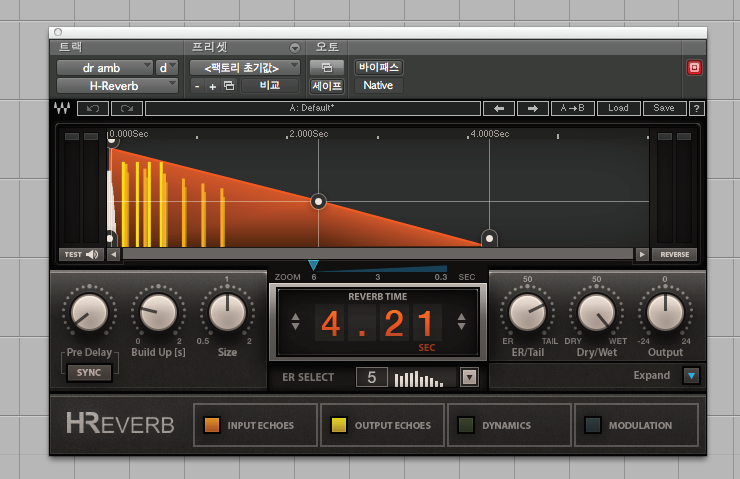Click the 4.21 reverb time display
The width and height of the screenshot is (740, 479).
pos(378,323)
